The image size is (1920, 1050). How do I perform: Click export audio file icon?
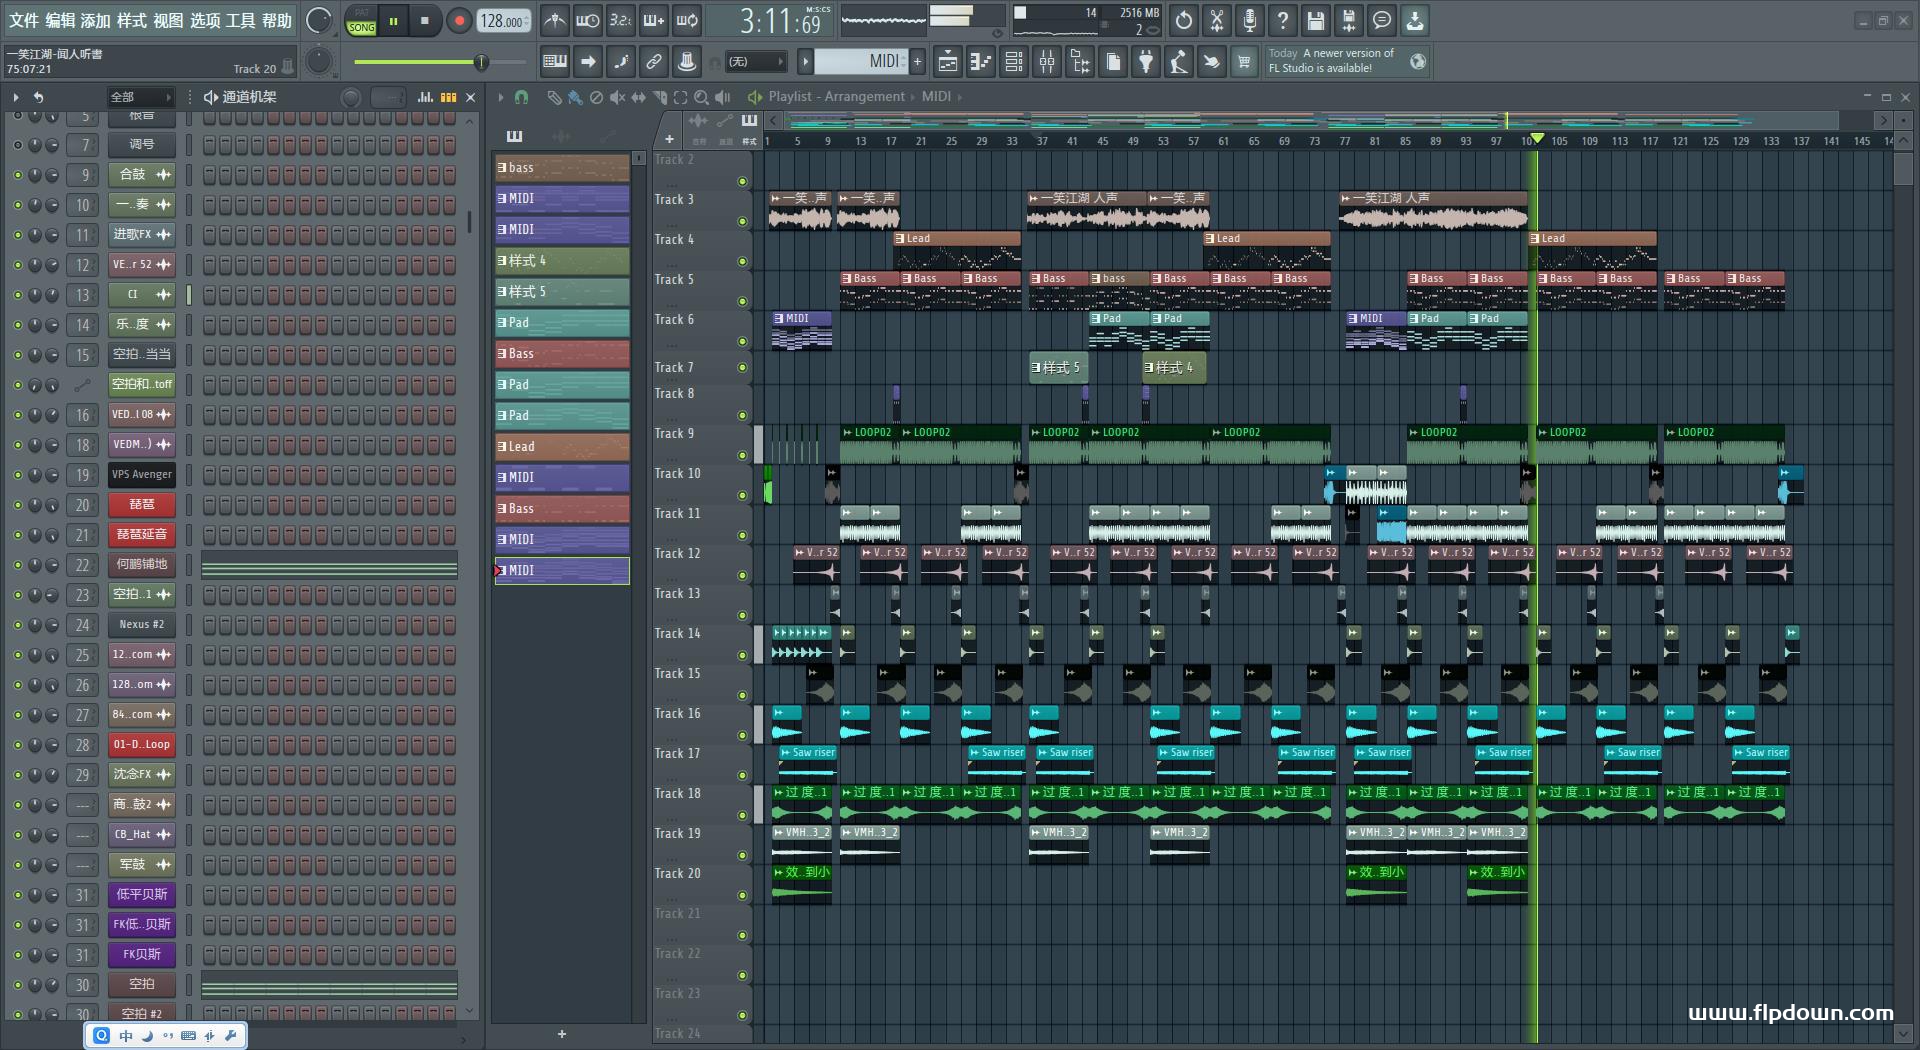pos(1349,20)
